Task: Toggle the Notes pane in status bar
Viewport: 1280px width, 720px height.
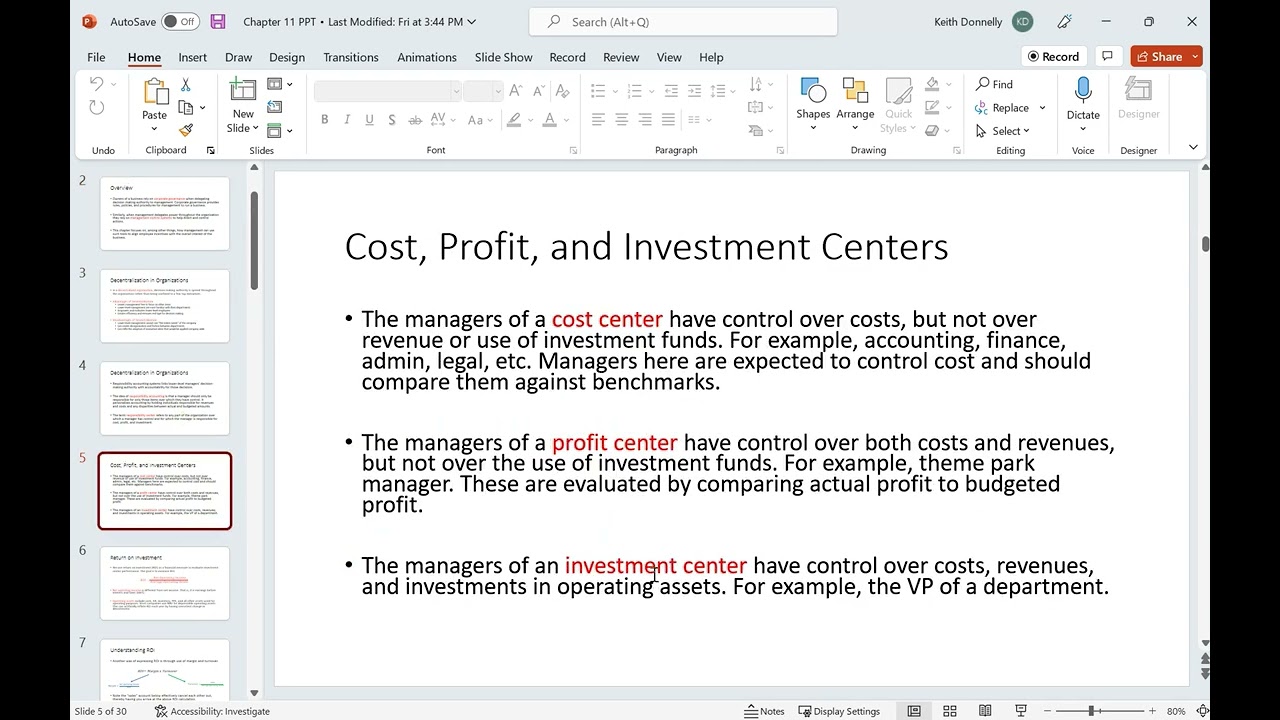Action: point(765,711)
